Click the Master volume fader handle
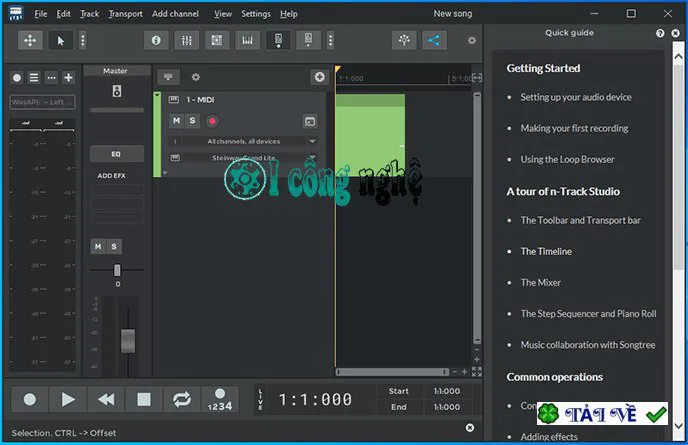The width and height of the screenshot is (688, 445). pyautogui.click(x=128, y=341)
